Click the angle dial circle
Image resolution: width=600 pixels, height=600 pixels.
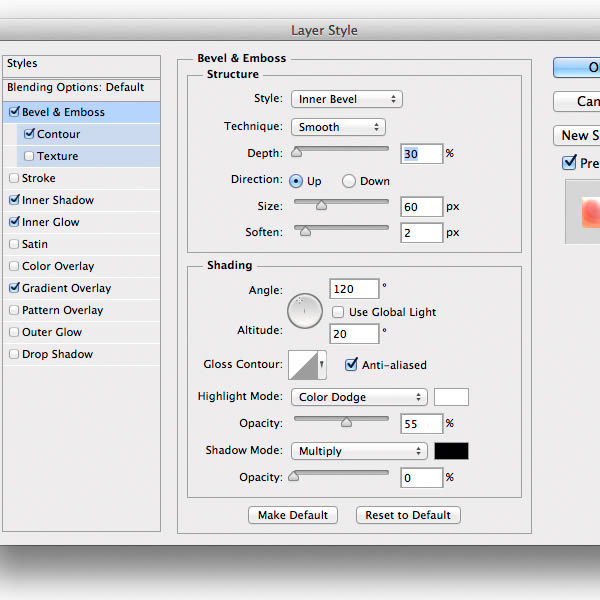[305, 311]
